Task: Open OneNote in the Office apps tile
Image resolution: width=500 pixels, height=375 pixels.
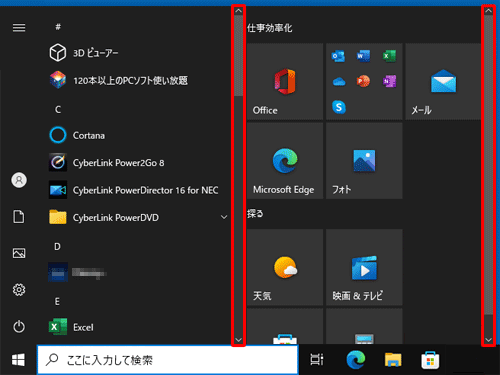Action: pyautogui.click(x=389, y=81)
